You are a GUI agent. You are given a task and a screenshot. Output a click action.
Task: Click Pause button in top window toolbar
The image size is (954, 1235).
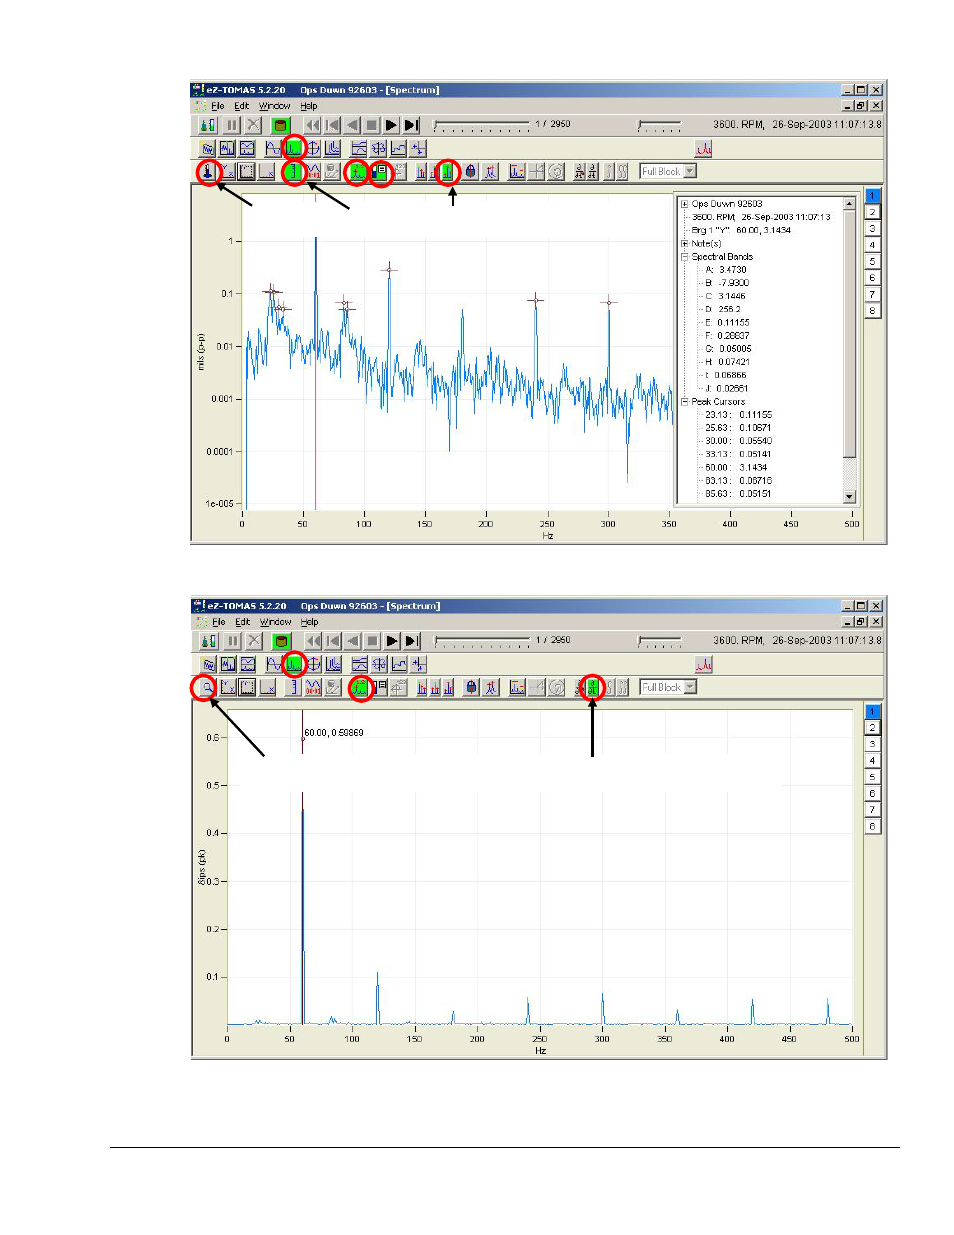click(232, 125)
